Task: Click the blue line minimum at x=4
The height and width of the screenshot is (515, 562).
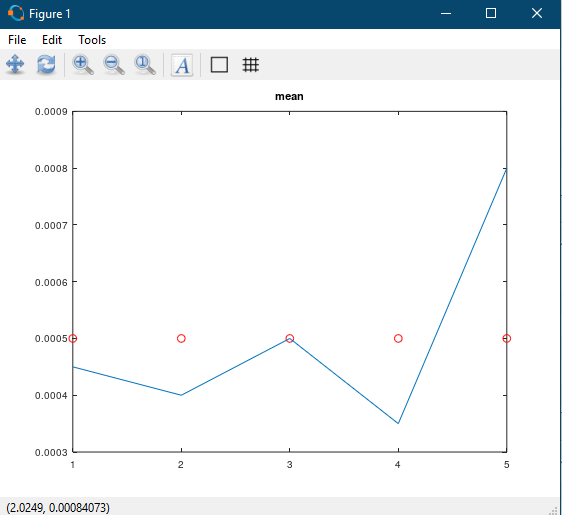Action: pos(398,423)
